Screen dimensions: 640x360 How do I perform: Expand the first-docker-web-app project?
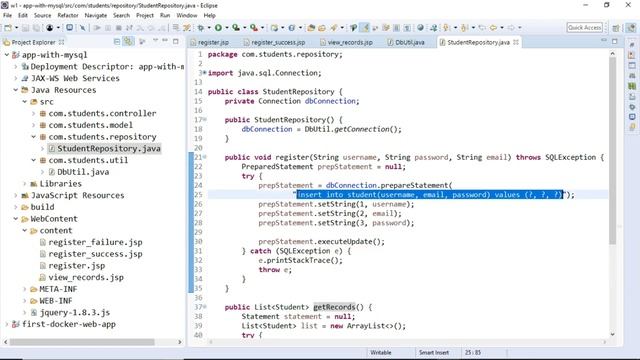click(x=7, y=324)
